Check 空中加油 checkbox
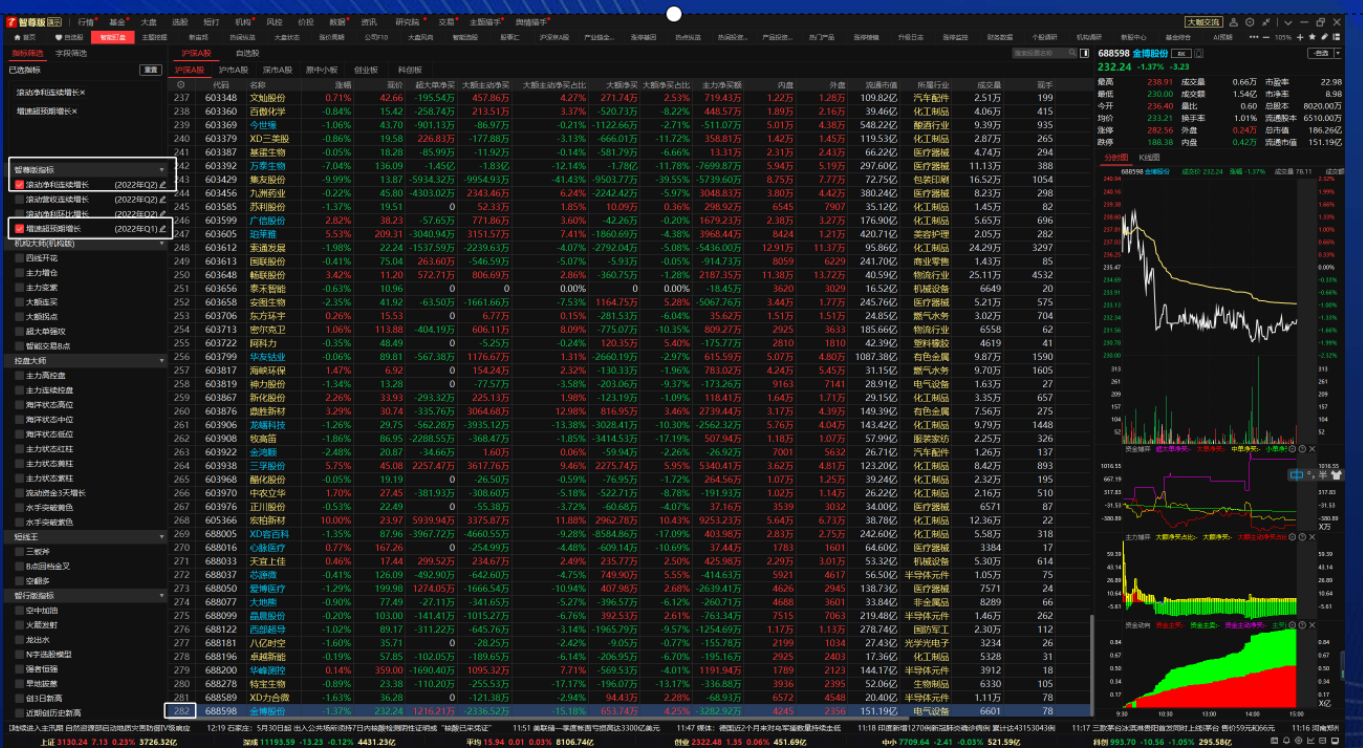This screenshot has width=1363, height=748. pyautogui.click(x=20, y=610)
